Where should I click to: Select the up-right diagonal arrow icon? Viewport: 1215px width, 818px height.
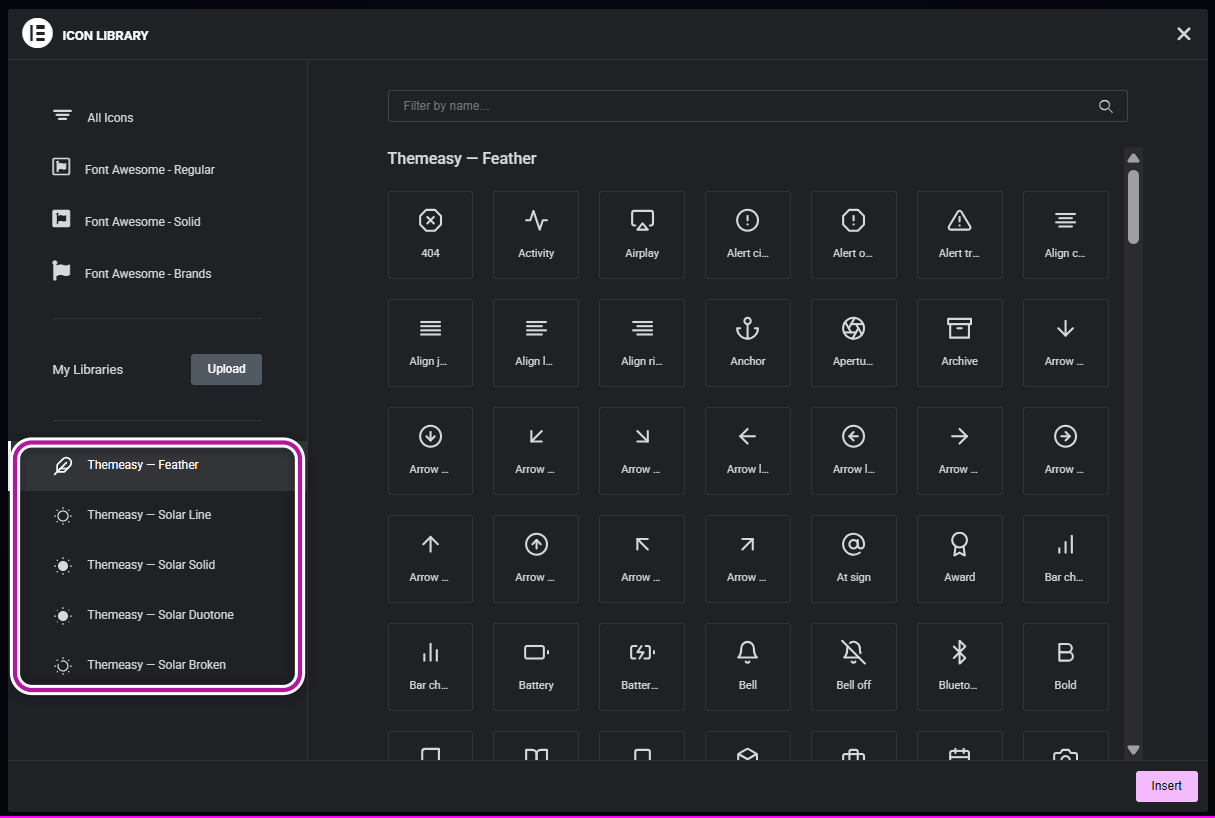(748, 559)
